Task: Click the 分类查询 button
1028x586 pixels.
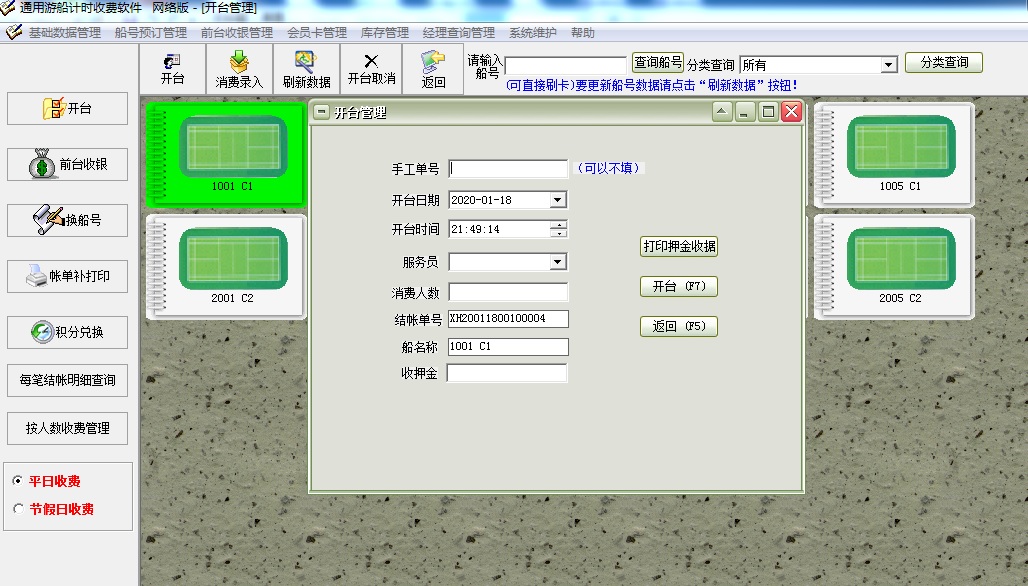Action: (944, 62)
